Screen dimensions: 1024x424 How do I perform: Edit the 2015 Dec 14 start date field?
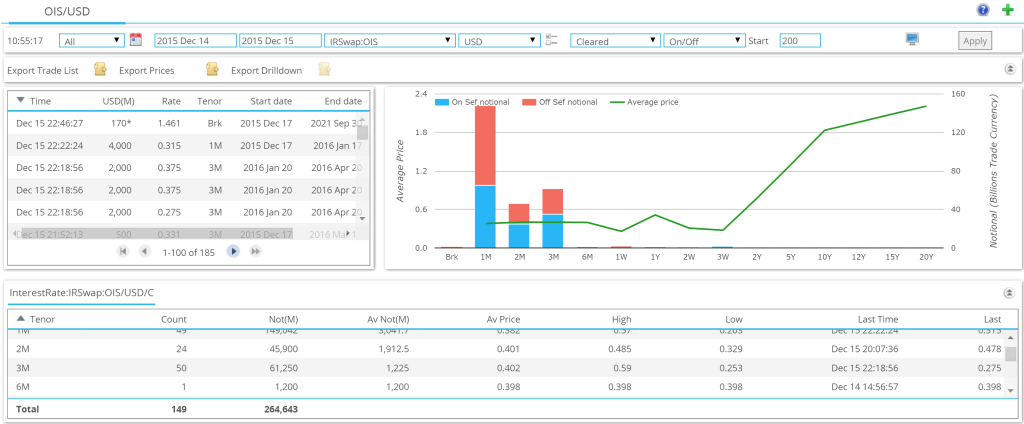point(195,41)
